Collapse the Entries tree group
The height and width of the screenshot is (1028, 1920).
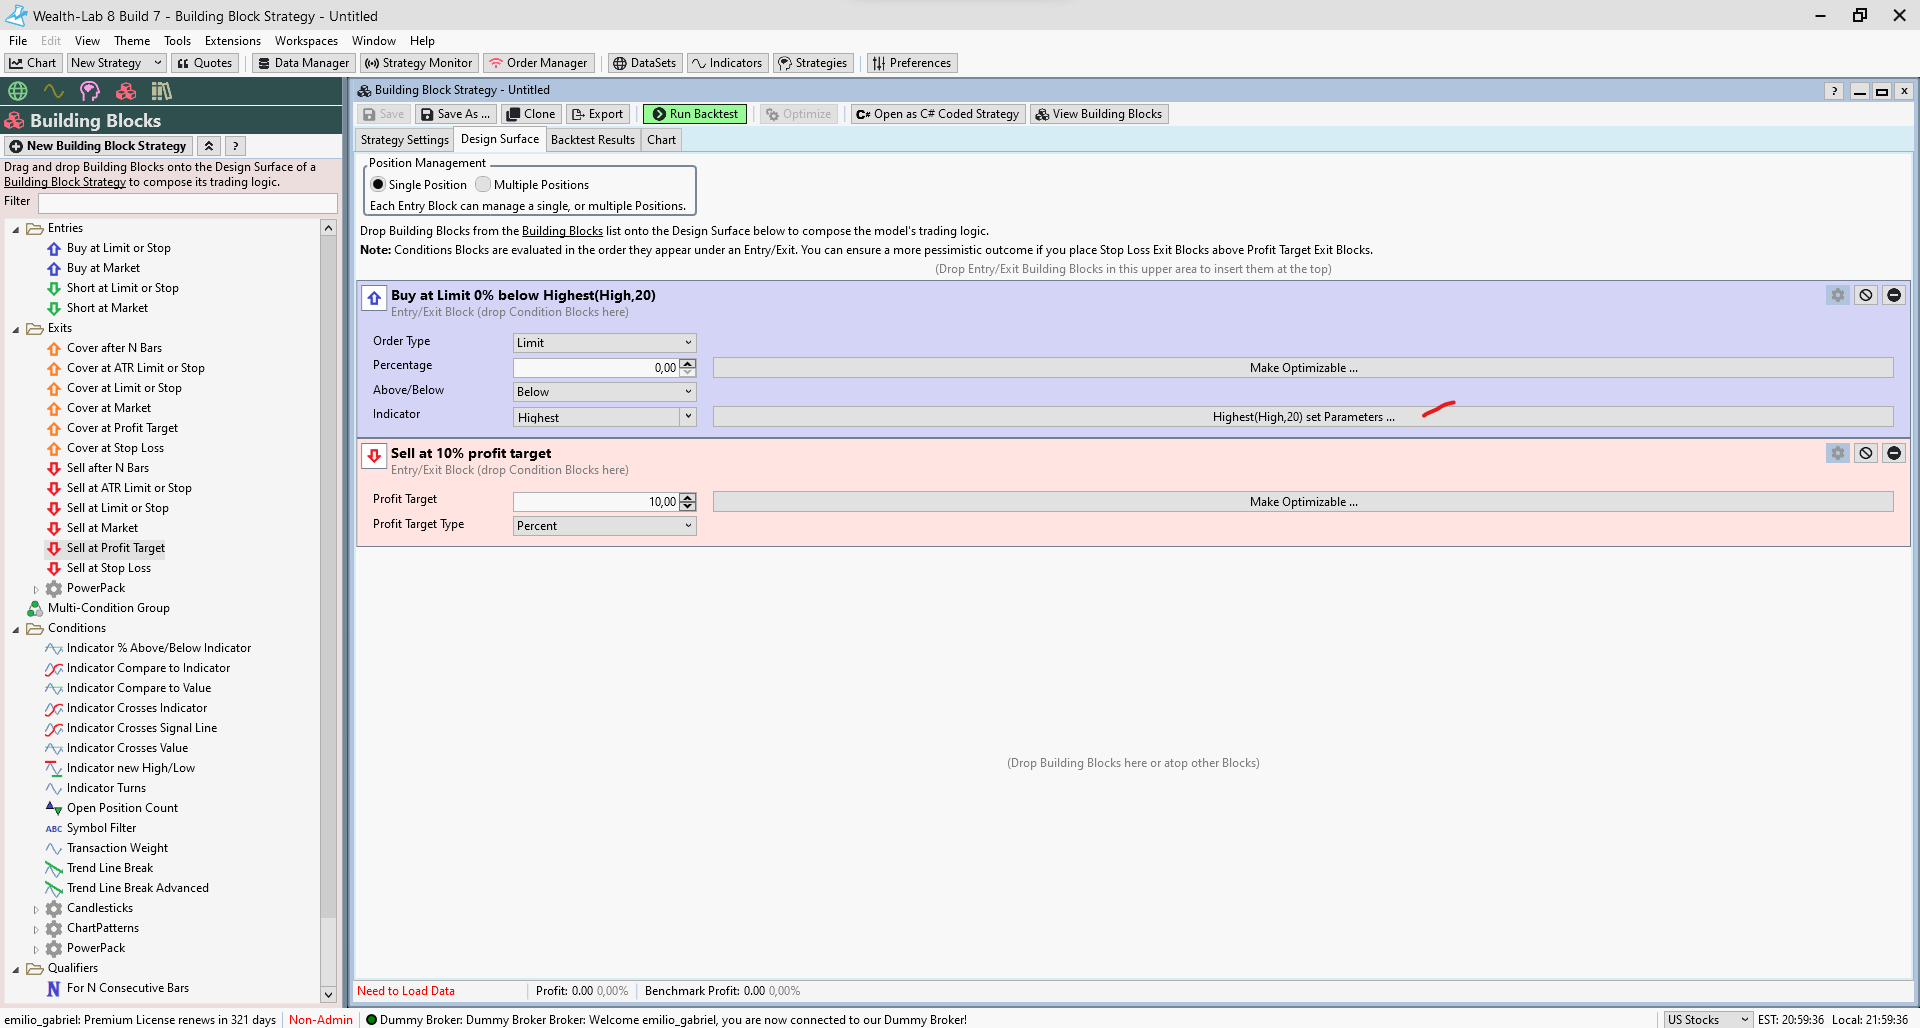click(x=16, y=229)
